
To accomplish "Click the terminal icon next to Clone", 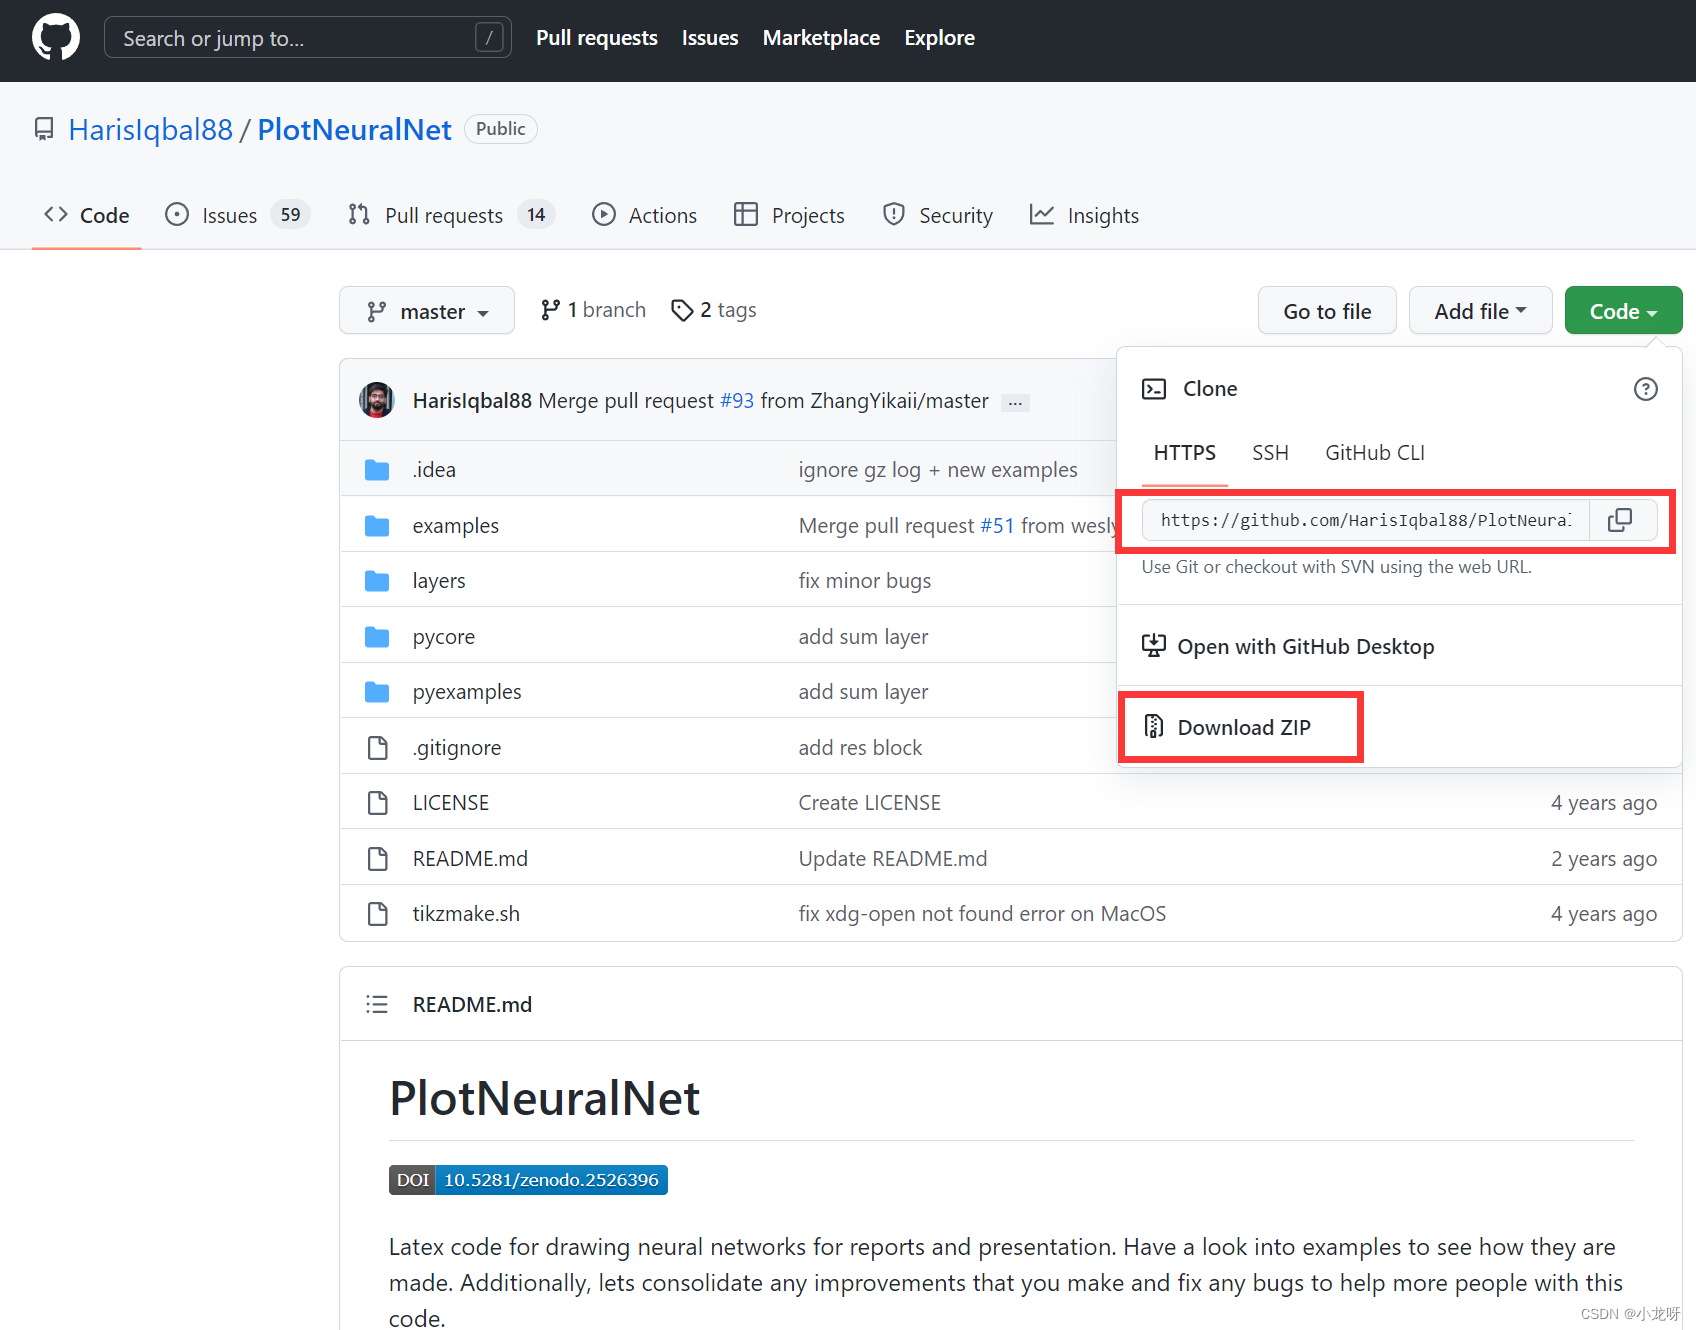I will (x=1154, y=389).
